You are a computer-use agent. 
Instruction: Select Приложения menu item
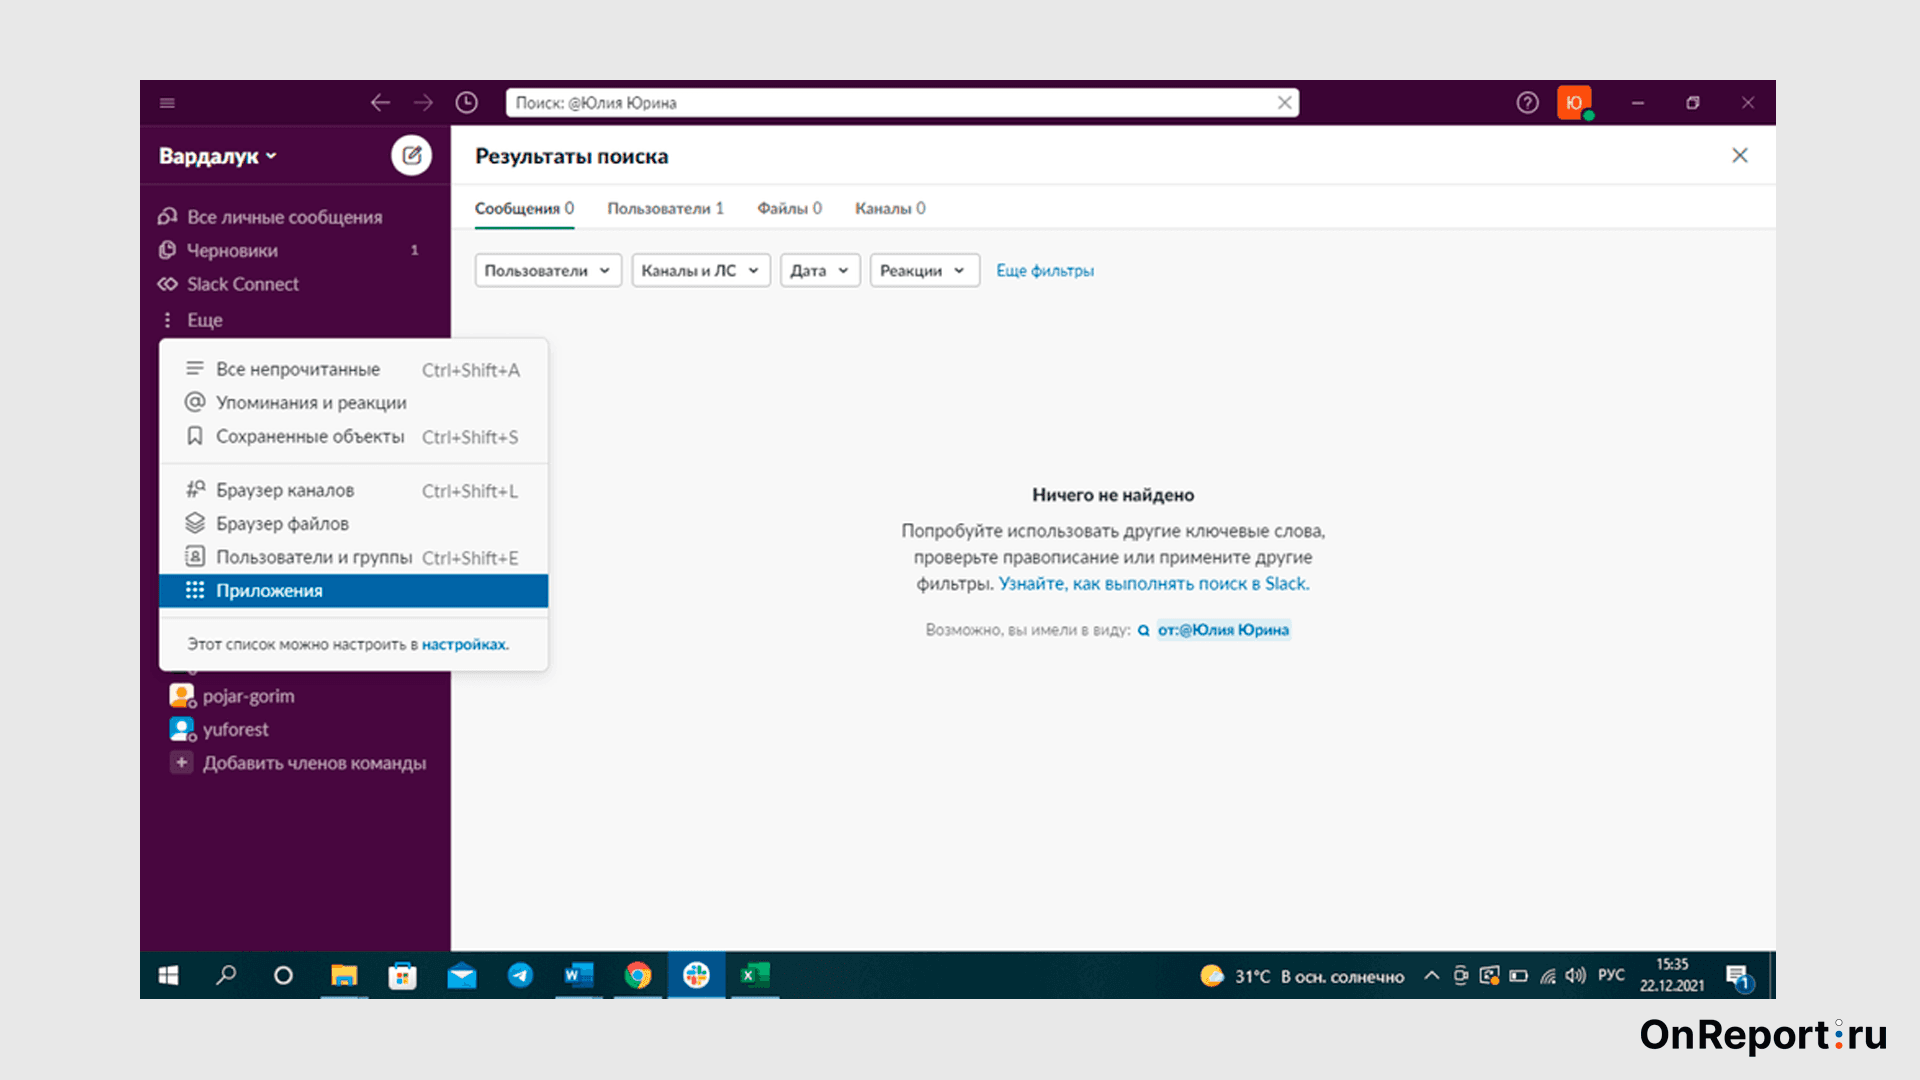tap(353, 591)
